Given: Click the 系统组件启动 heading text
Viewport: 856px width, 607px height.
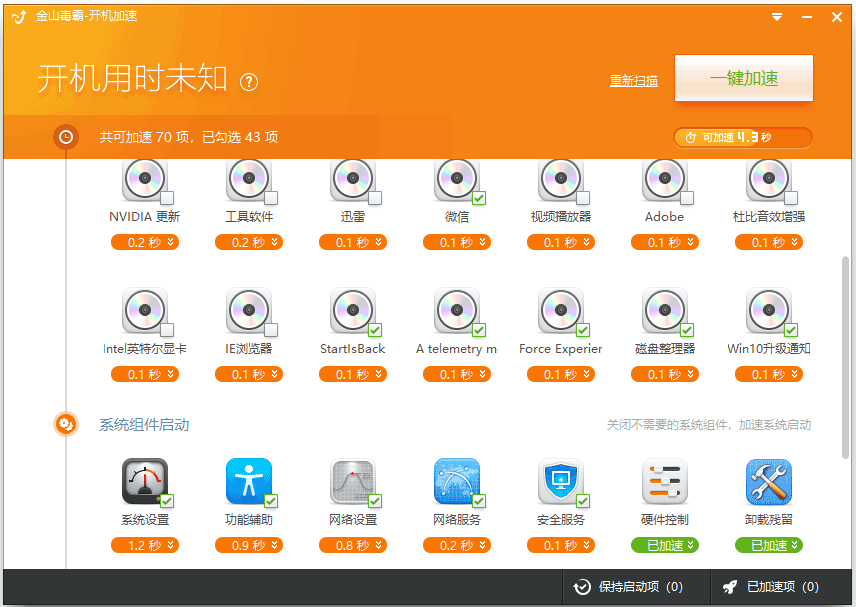Looking at the screenshot, I should pos(144,425).
